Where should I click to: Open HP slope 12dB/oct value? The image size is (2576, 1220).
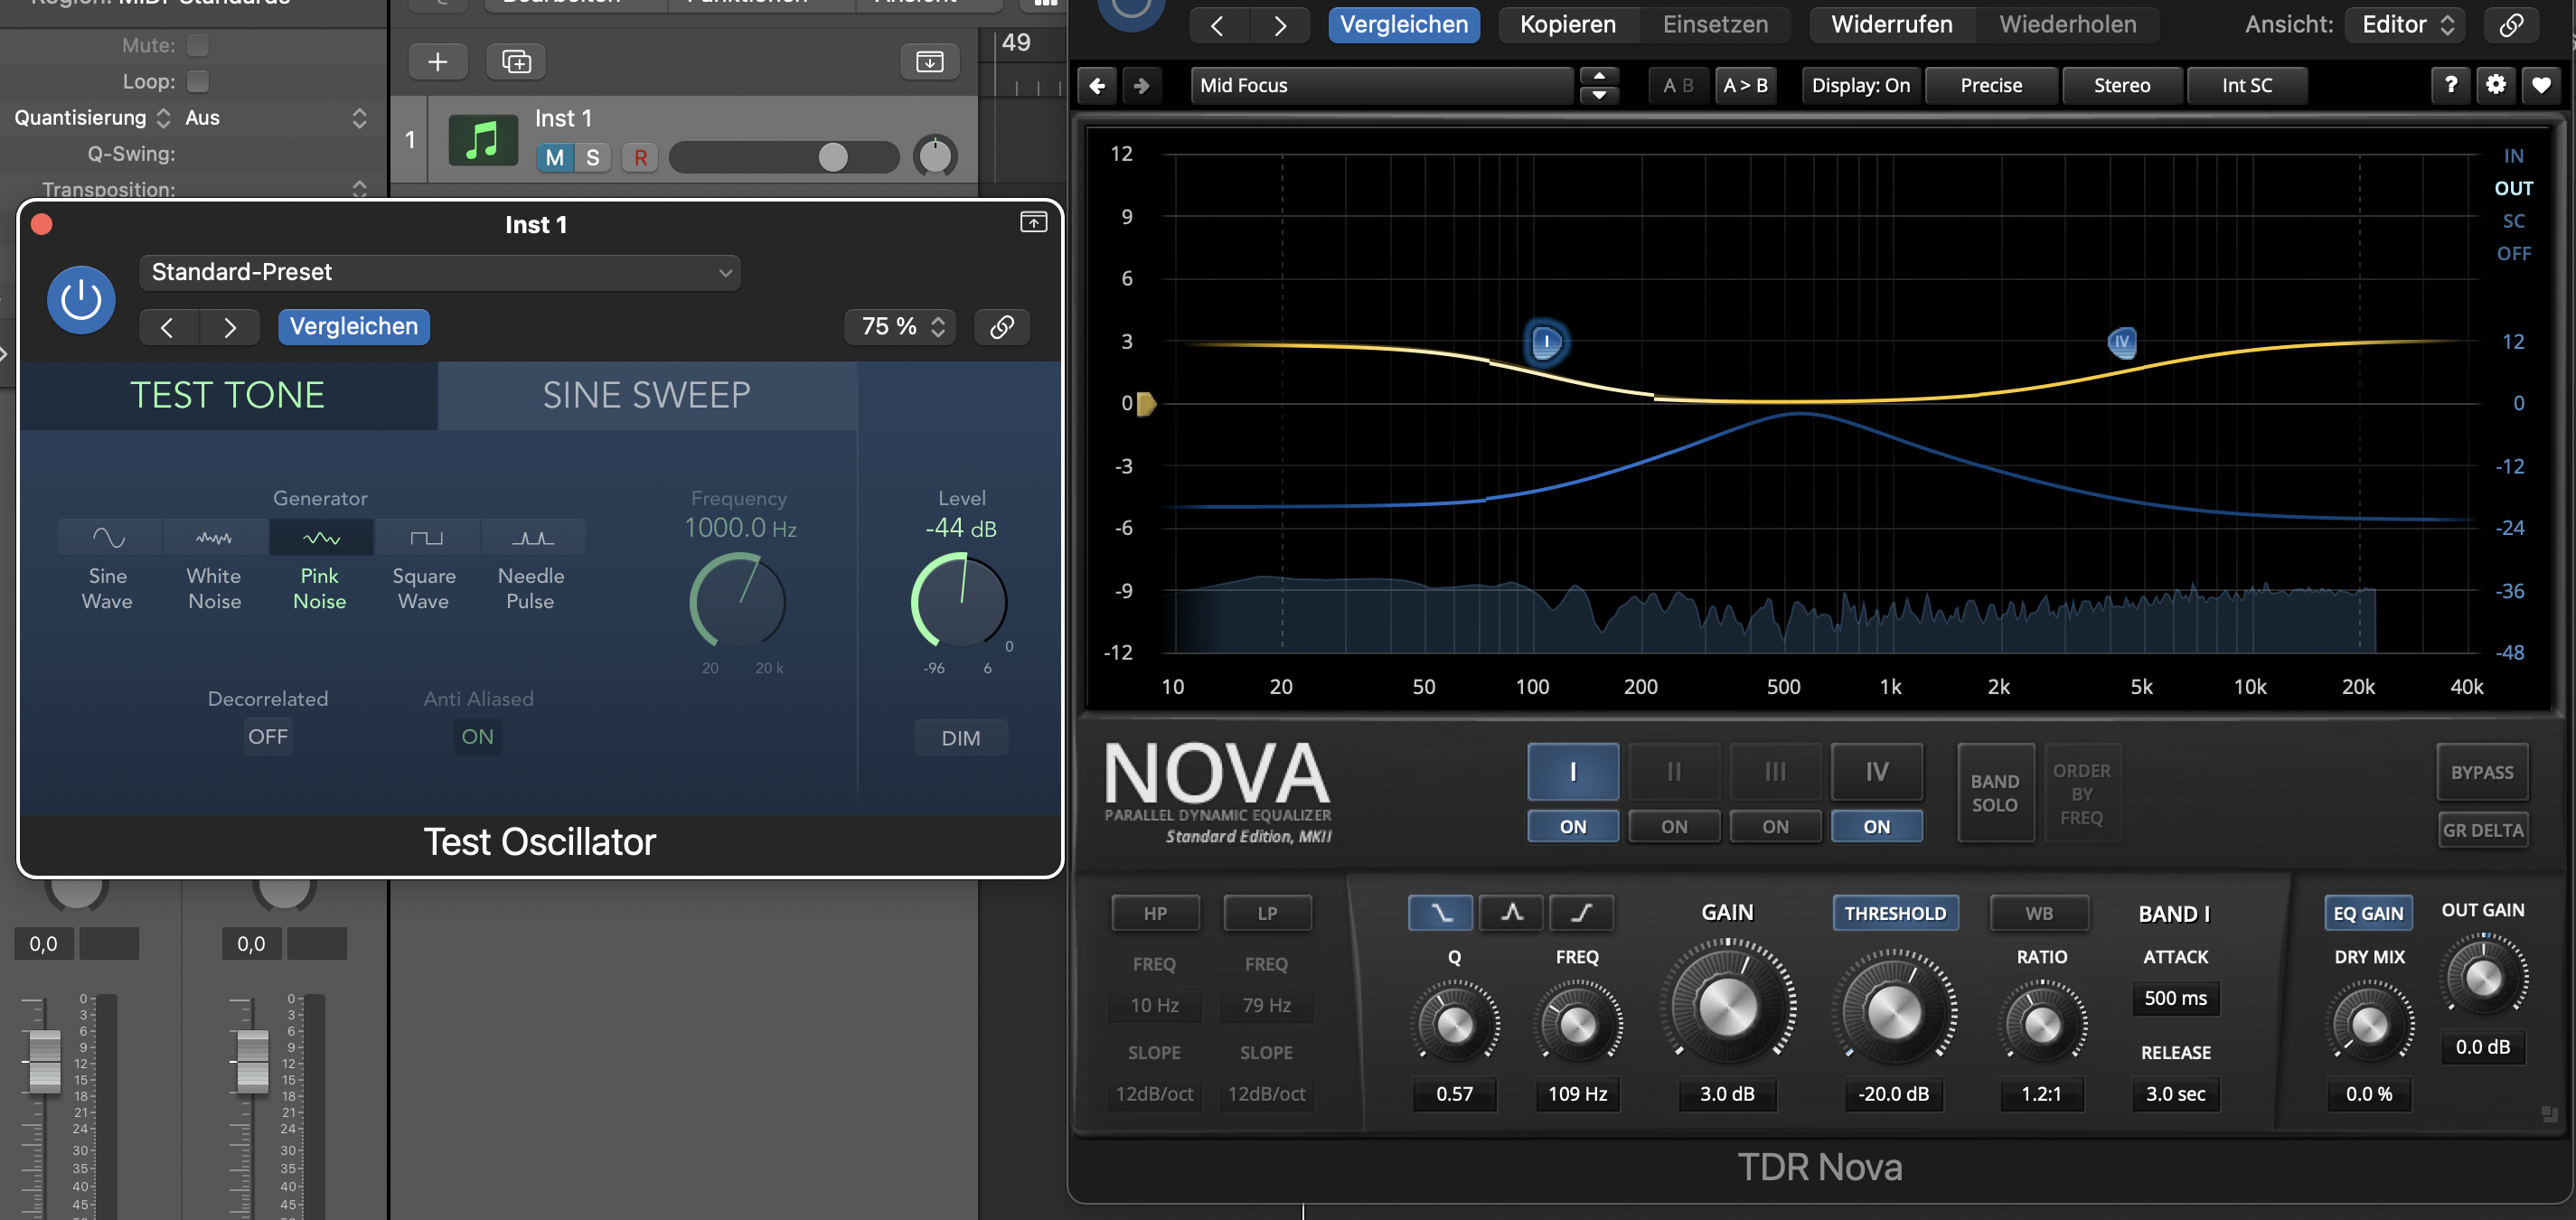1154,1094
